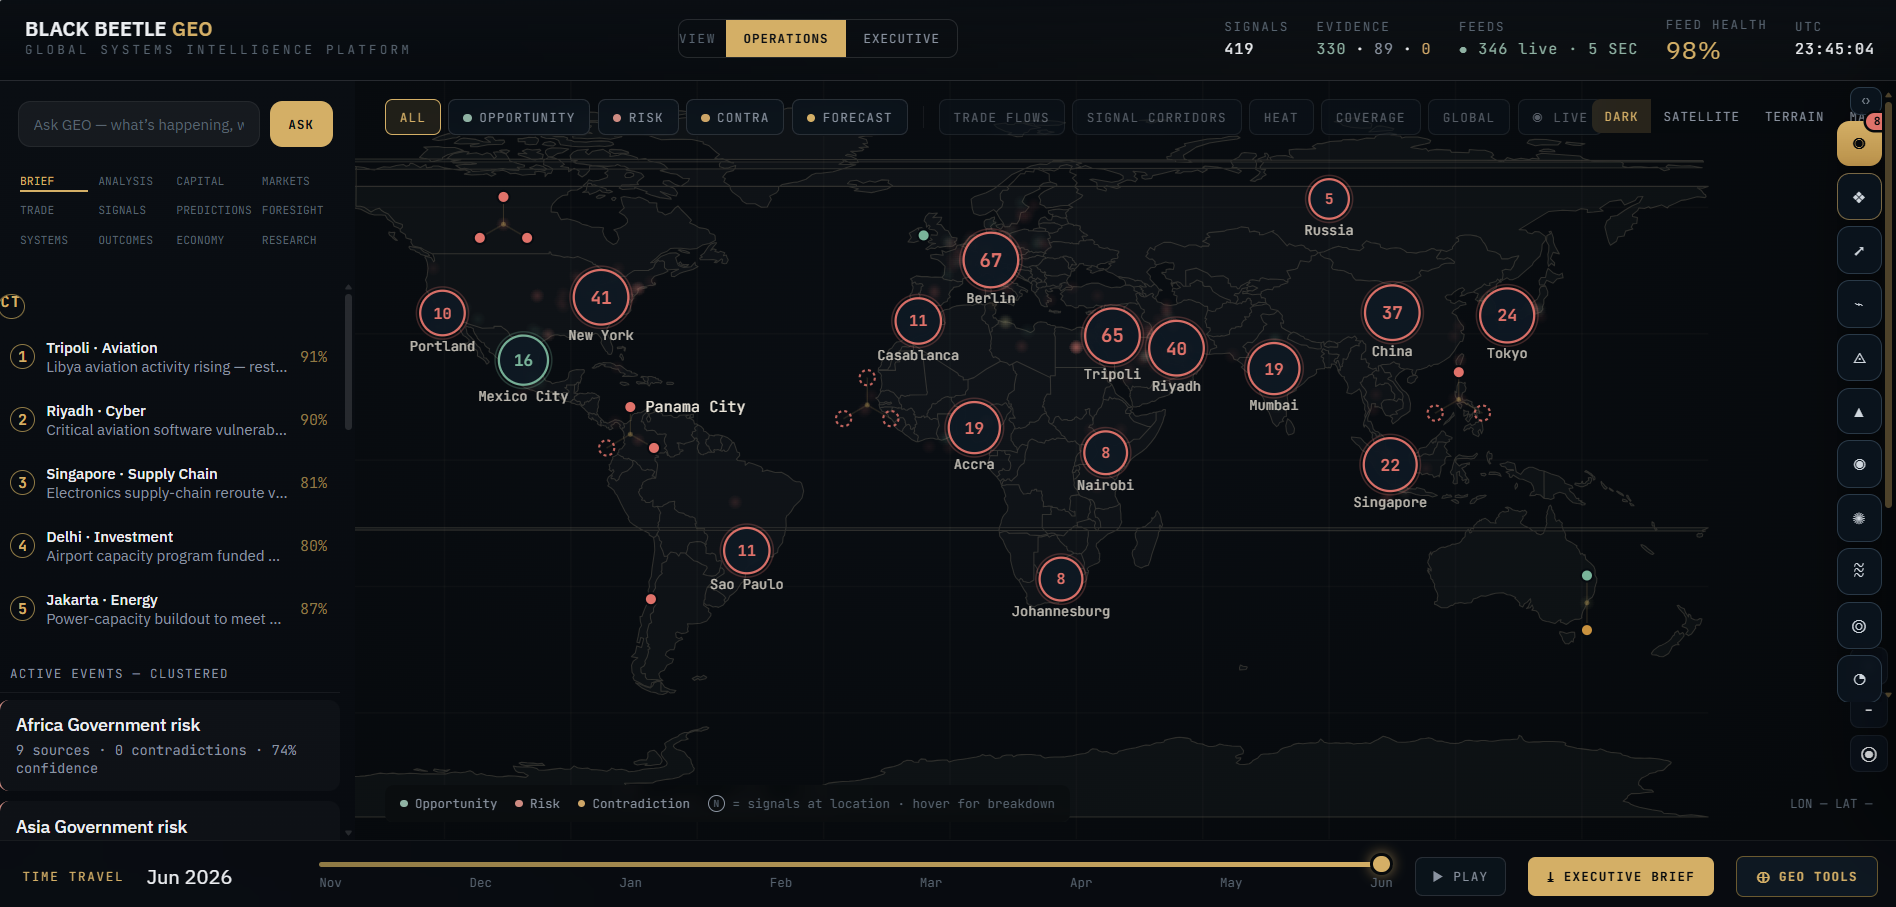Select the sunburst map tool
The height and width of the screenshot is (907, 1896).
(x=1859, y=518)
